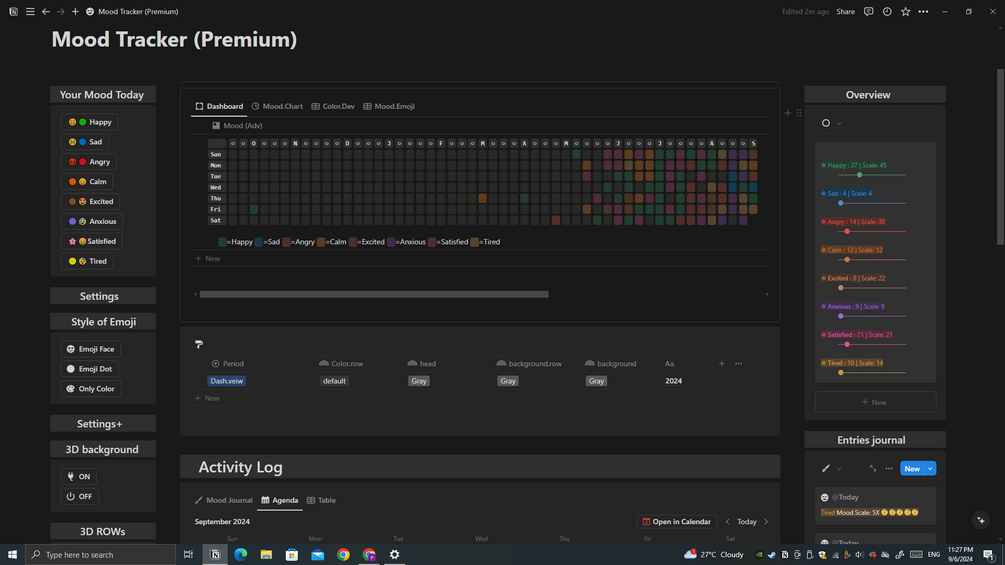This screenshot has height=565, width=1005.
Task: Open File Explorer from the taskbar
Action: click(266, 554)
